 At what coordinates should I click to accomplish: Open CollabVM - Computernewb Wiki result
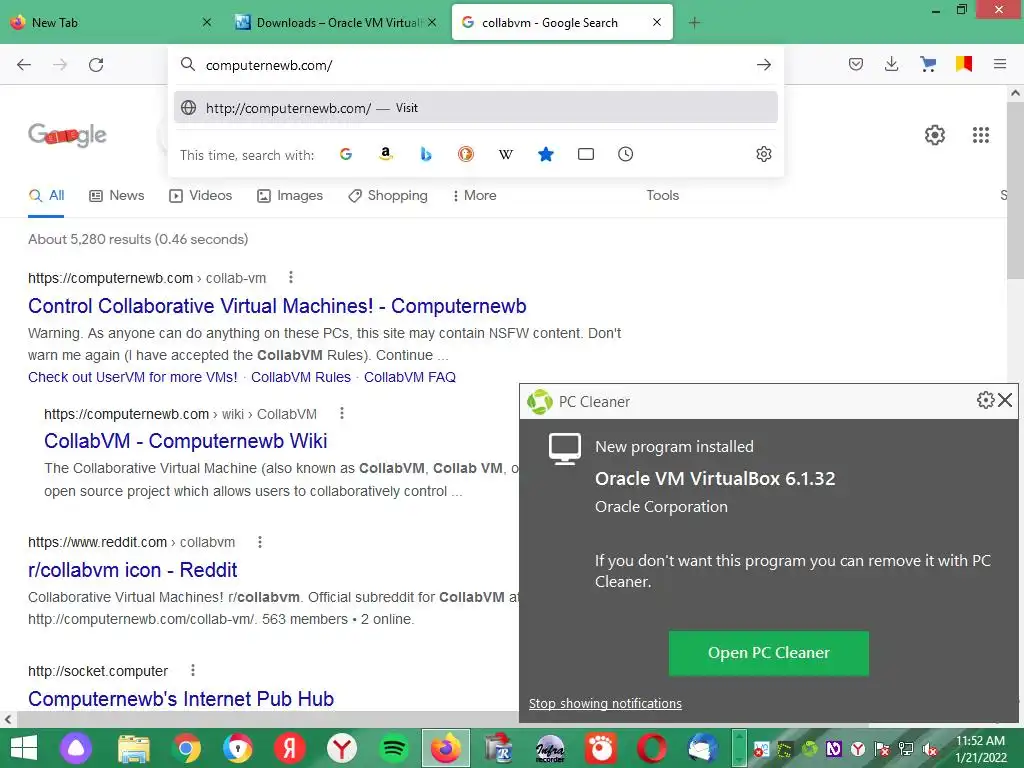185,441
